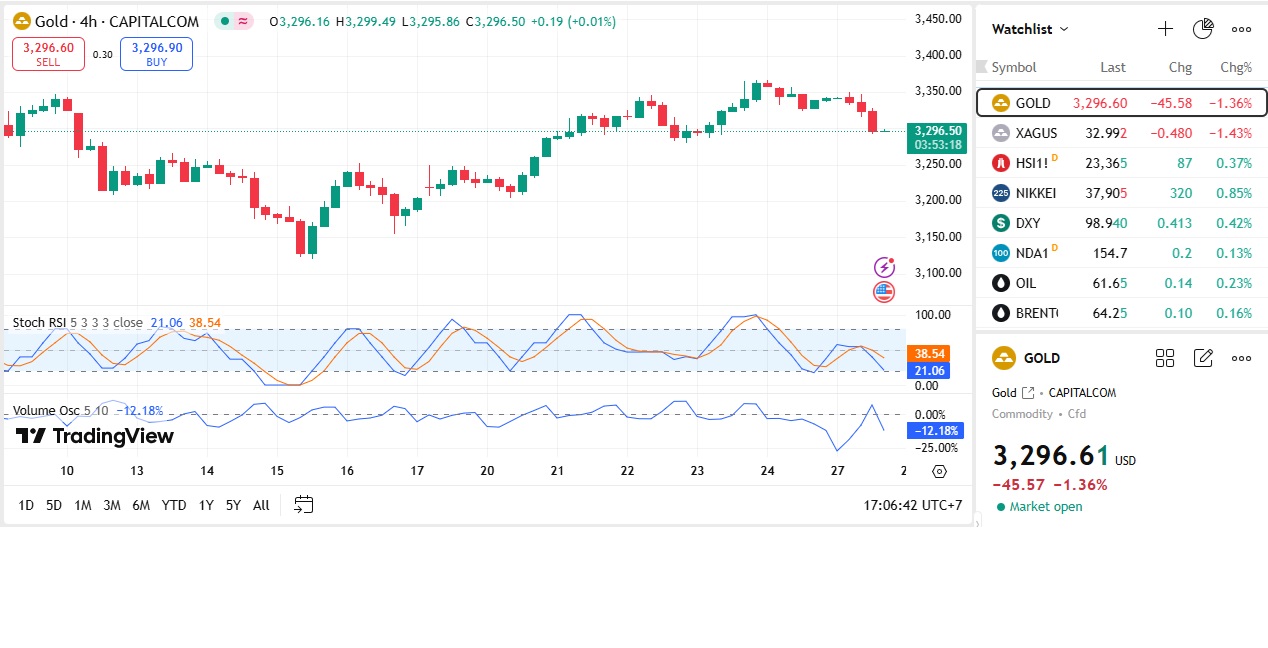Click the purple lightning event icon on chart
Viewport: 1268px width, 648px height.
click(x=884, y=267)
